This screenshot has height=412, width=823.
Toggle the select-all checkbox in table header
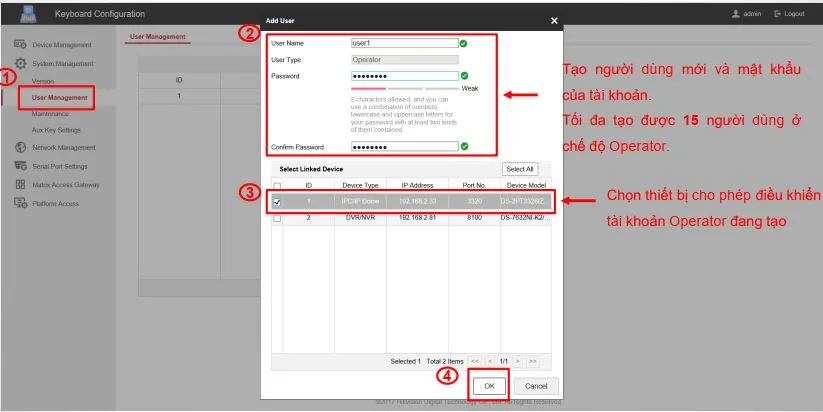tap(277, 185)
